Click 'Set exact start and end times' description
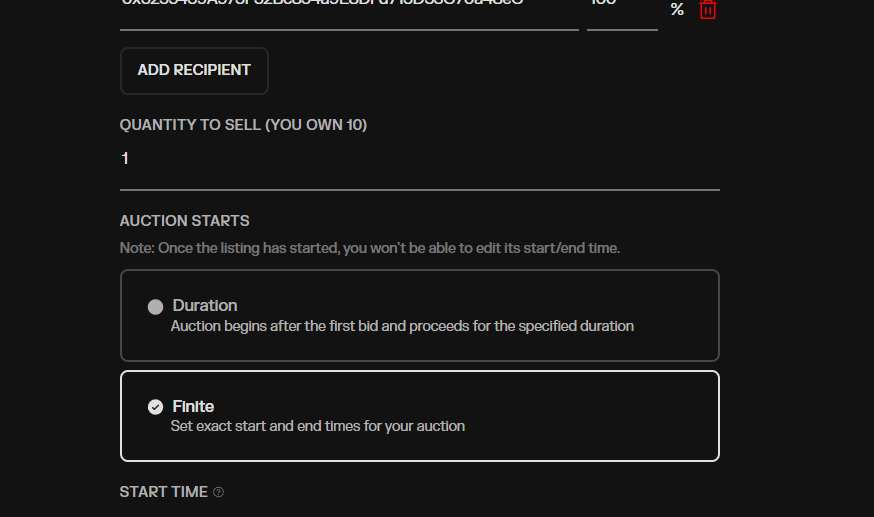This screenshot has height=517, width=874. click(318, 426)
